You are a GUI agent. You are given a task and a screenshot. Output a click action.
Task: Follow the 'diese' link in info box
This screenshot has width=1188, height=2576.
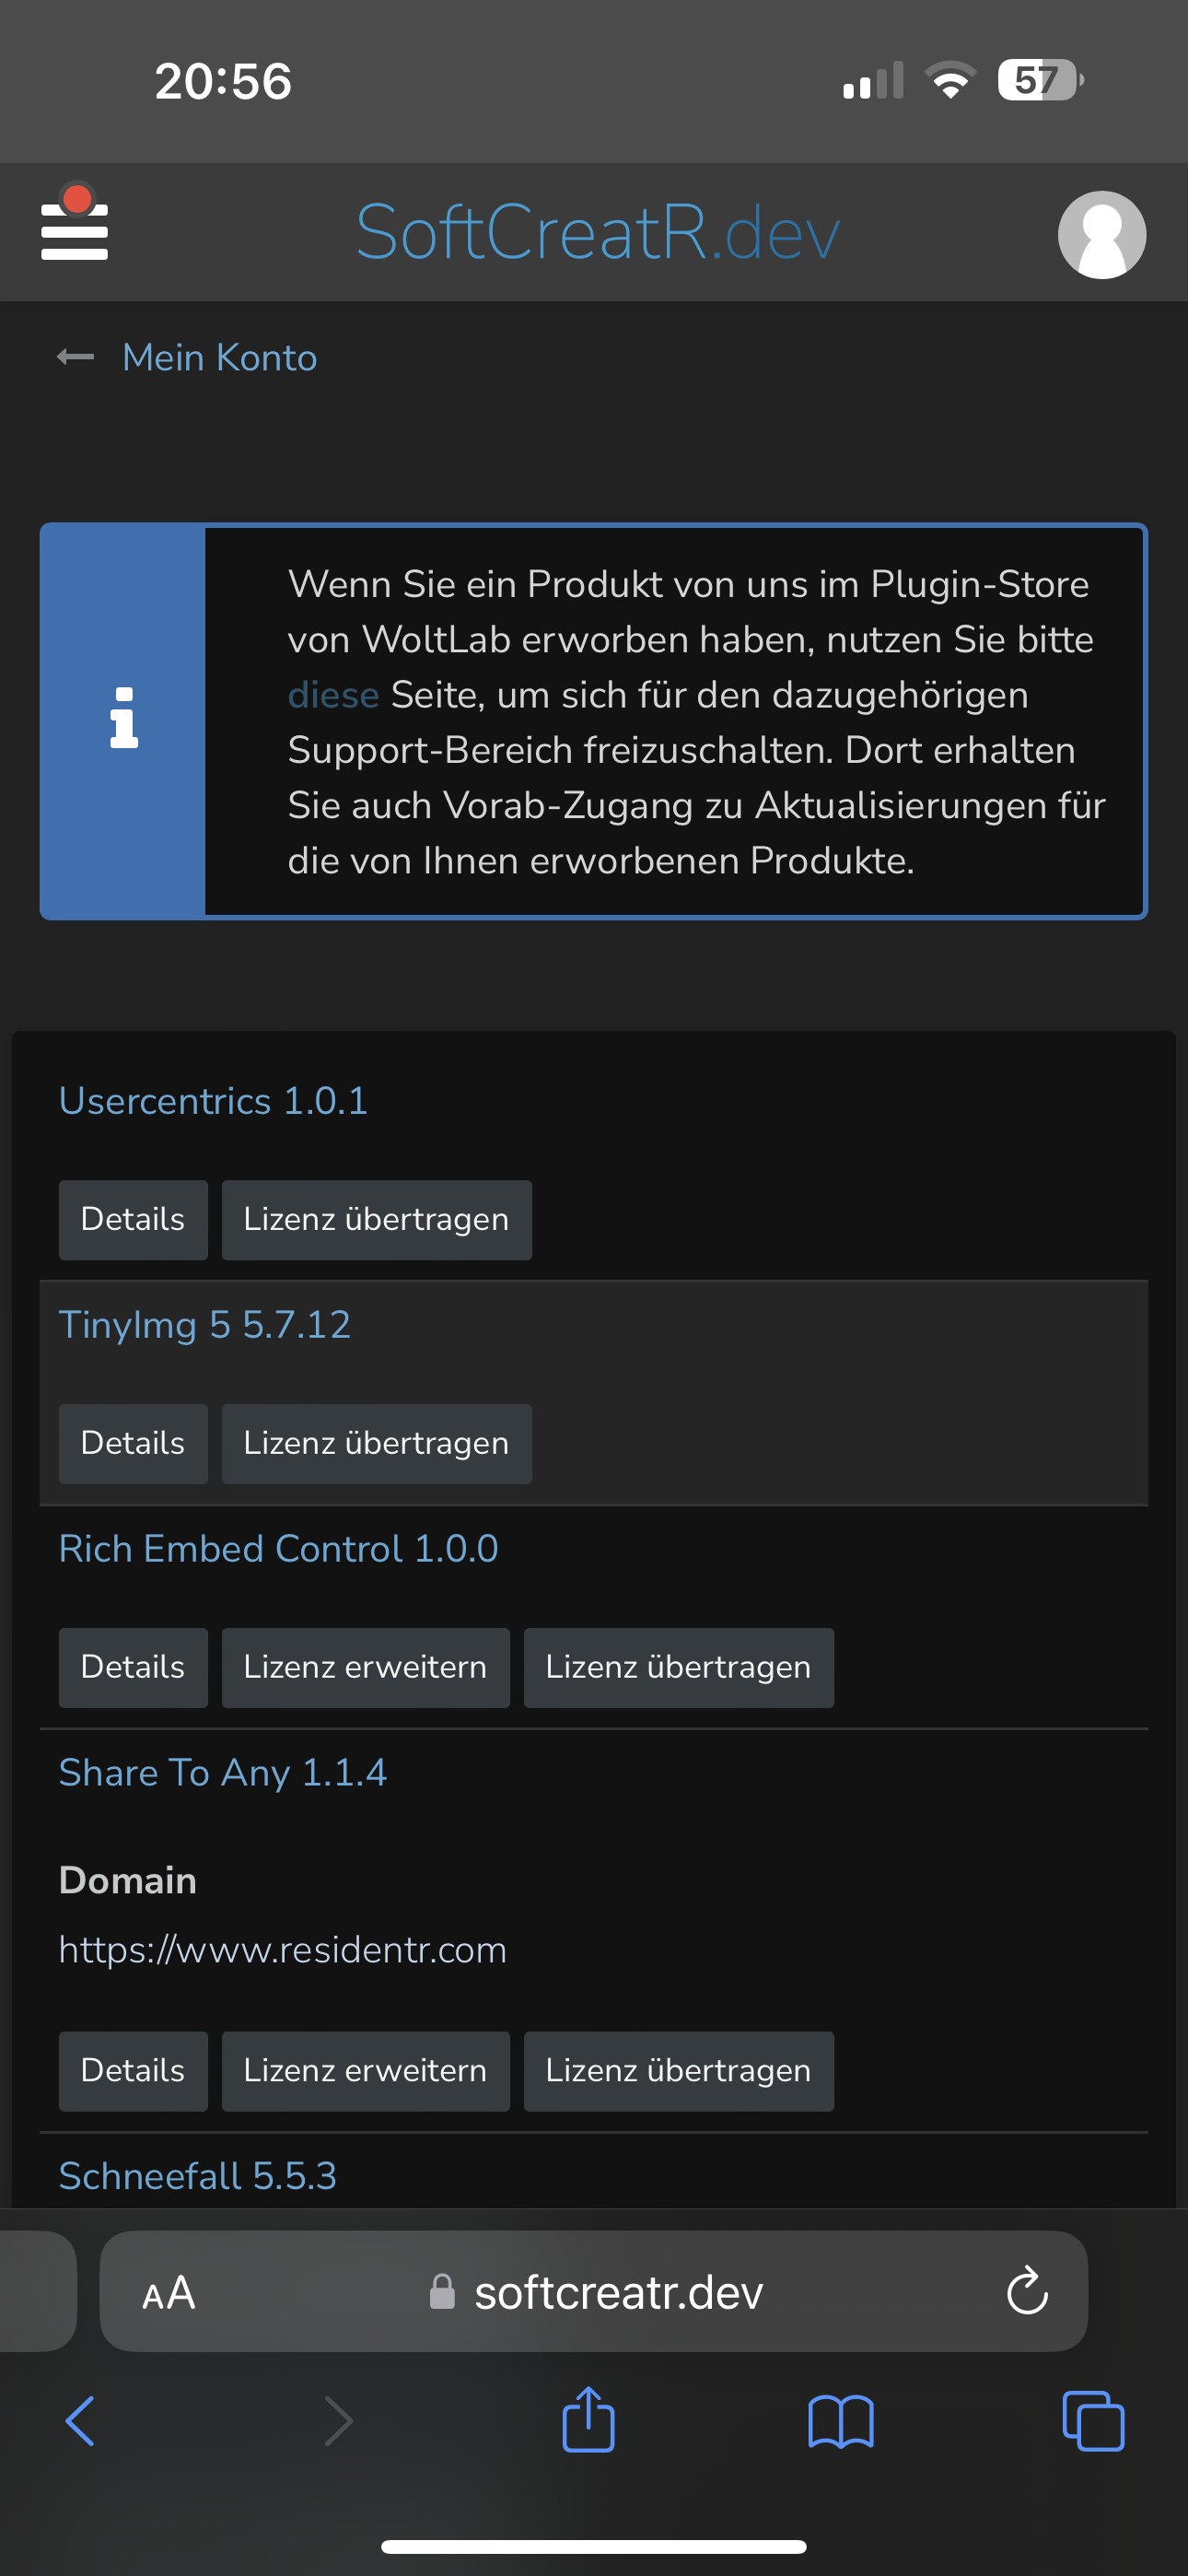[333, 695]
